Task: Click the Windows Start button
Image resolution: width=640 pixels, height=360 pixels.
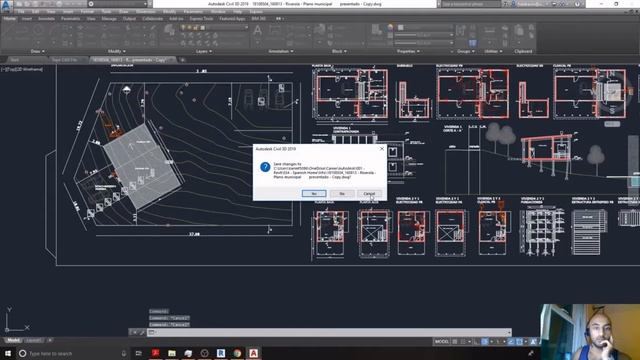Action: 8,353
